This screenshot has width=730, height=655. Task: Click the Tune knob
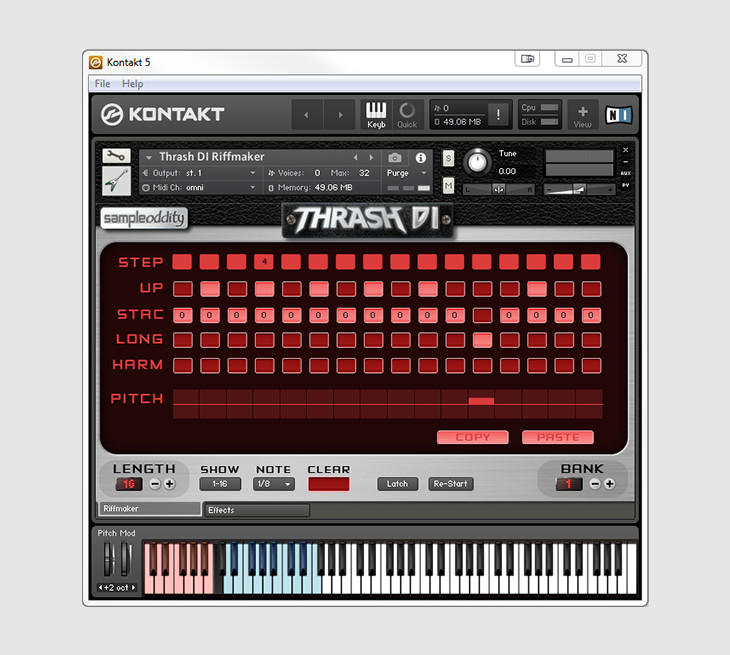pos(477,162)
